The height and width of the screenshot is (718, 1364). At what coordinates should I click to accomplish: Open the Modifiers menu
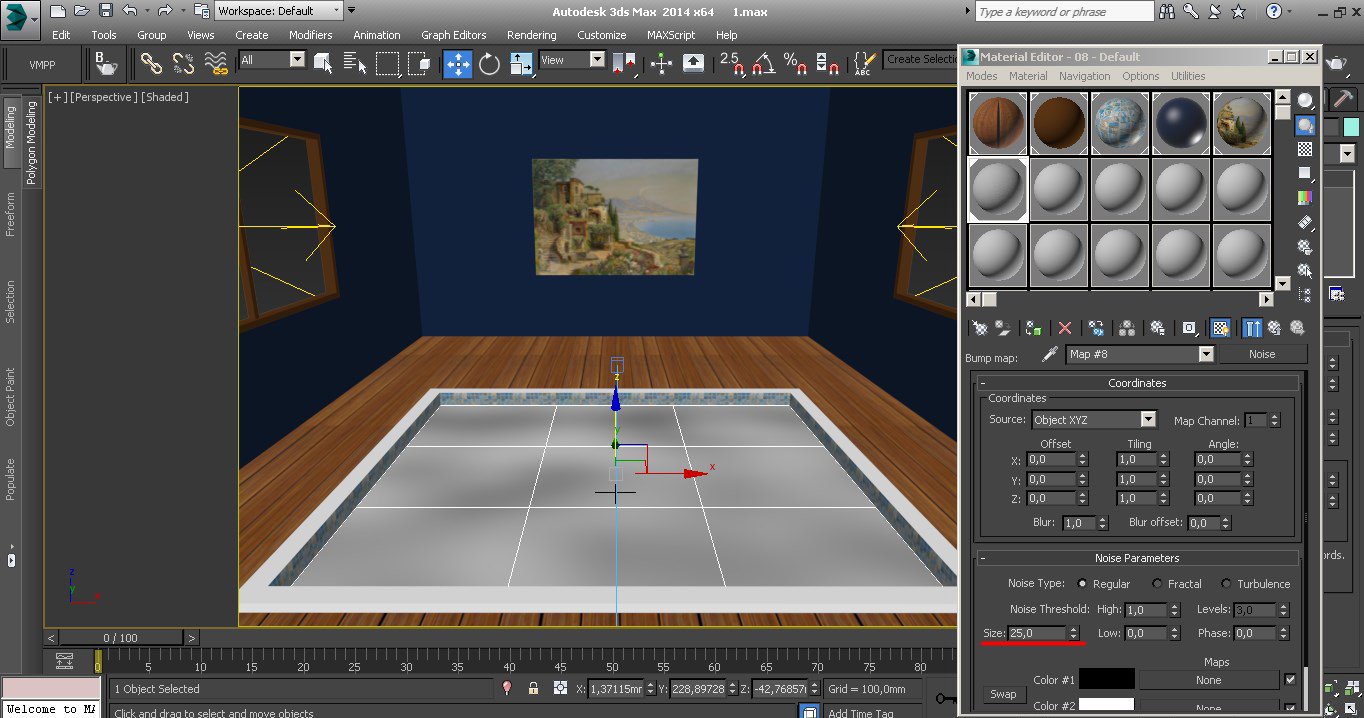(x=310, y=35)
